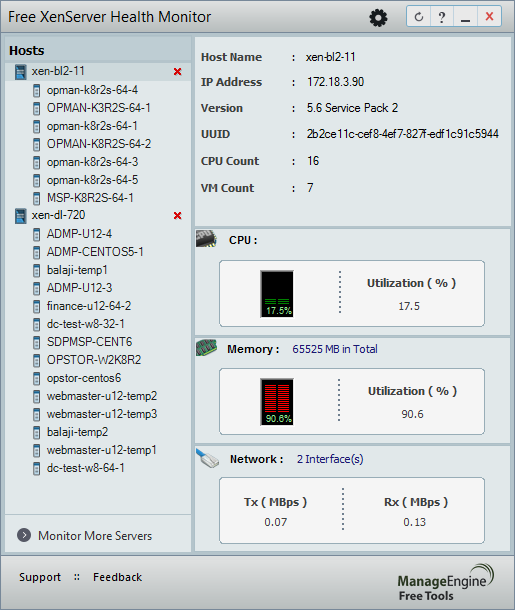This screenshot has width=515, height=610.
Task: Click VM icon beside dc-test-w8-64-1
Action: 36,469
